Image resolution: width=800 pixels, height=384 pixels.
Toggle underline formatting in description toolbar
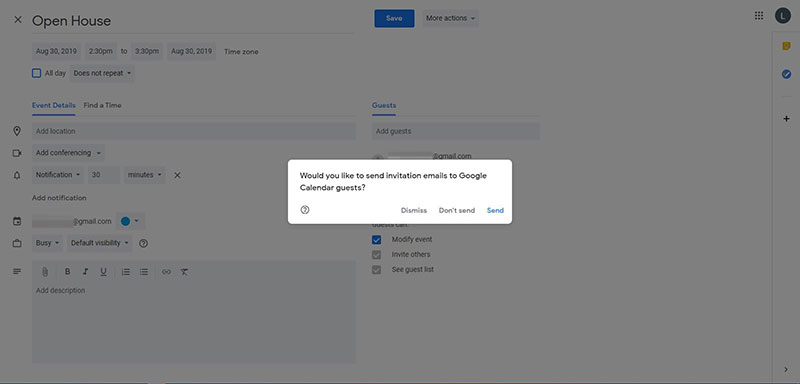(x=104, y=272)
